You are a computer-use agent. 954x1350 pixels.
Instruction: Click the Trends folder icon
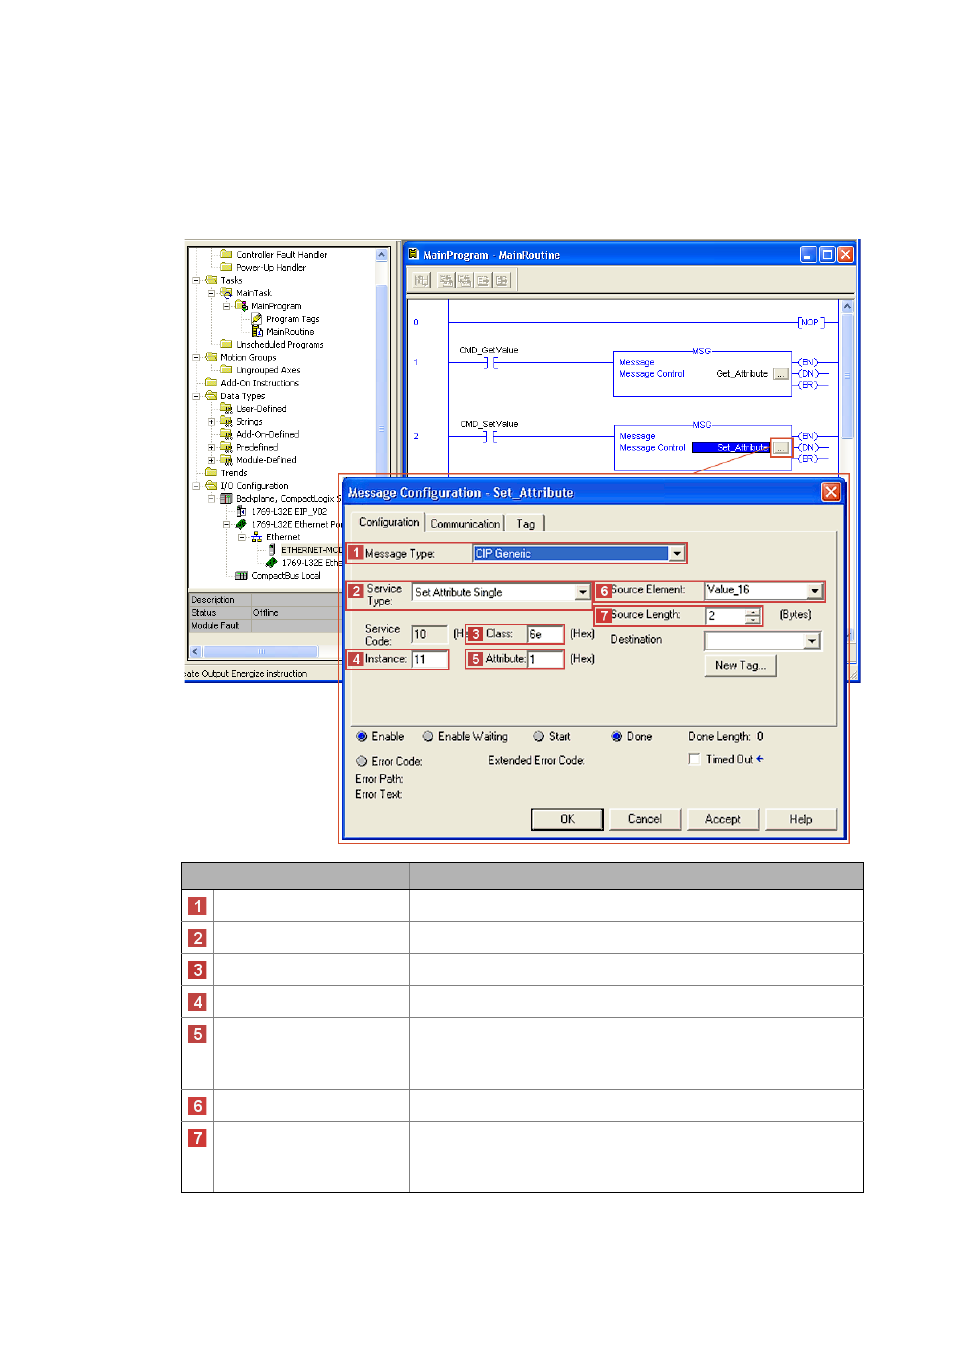tap(211, 472)
